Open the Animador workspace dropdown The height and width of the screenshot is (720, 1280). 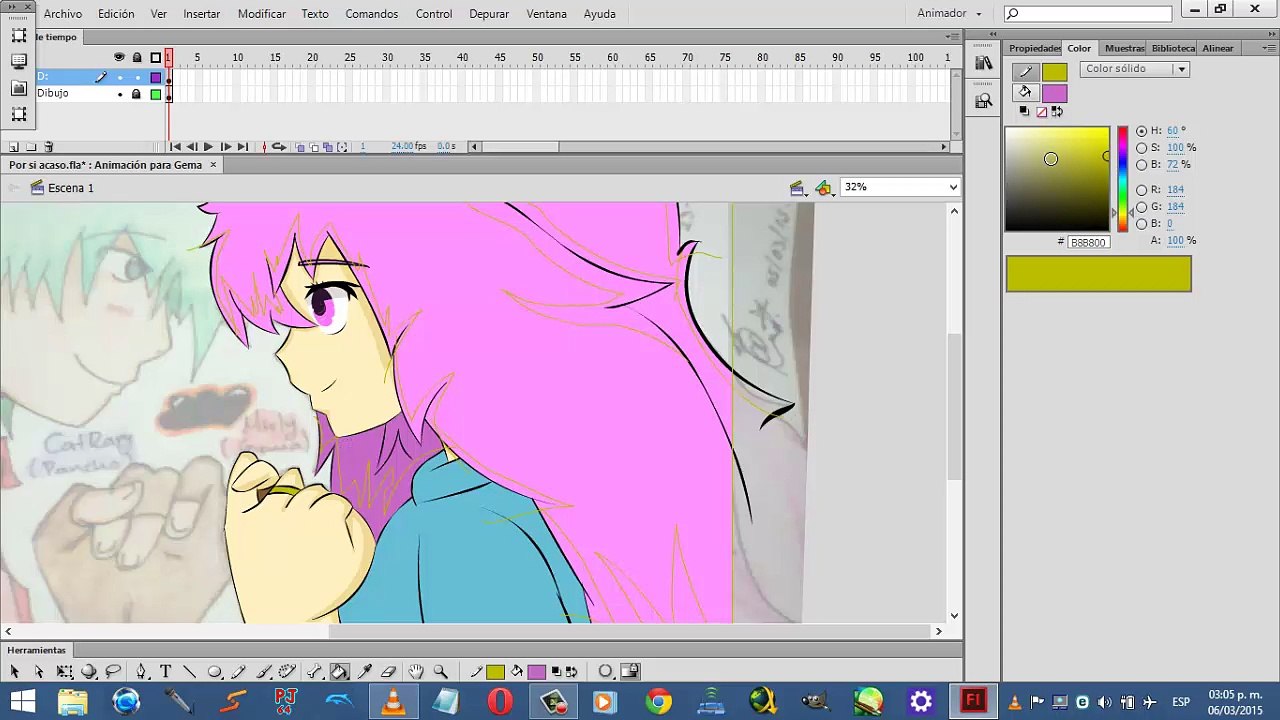(x=949, y=14)
